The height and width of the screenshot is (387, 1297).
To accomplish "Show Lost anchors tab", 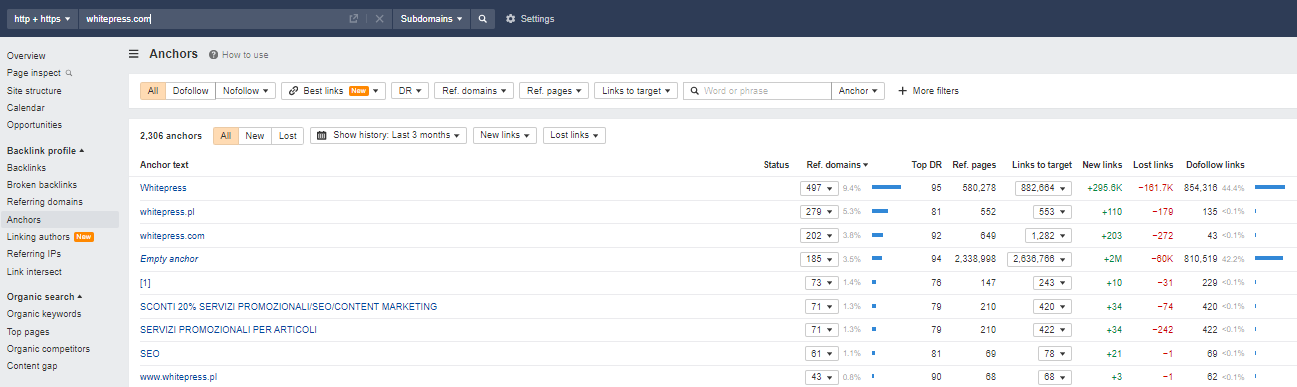I will pos(287,135).
